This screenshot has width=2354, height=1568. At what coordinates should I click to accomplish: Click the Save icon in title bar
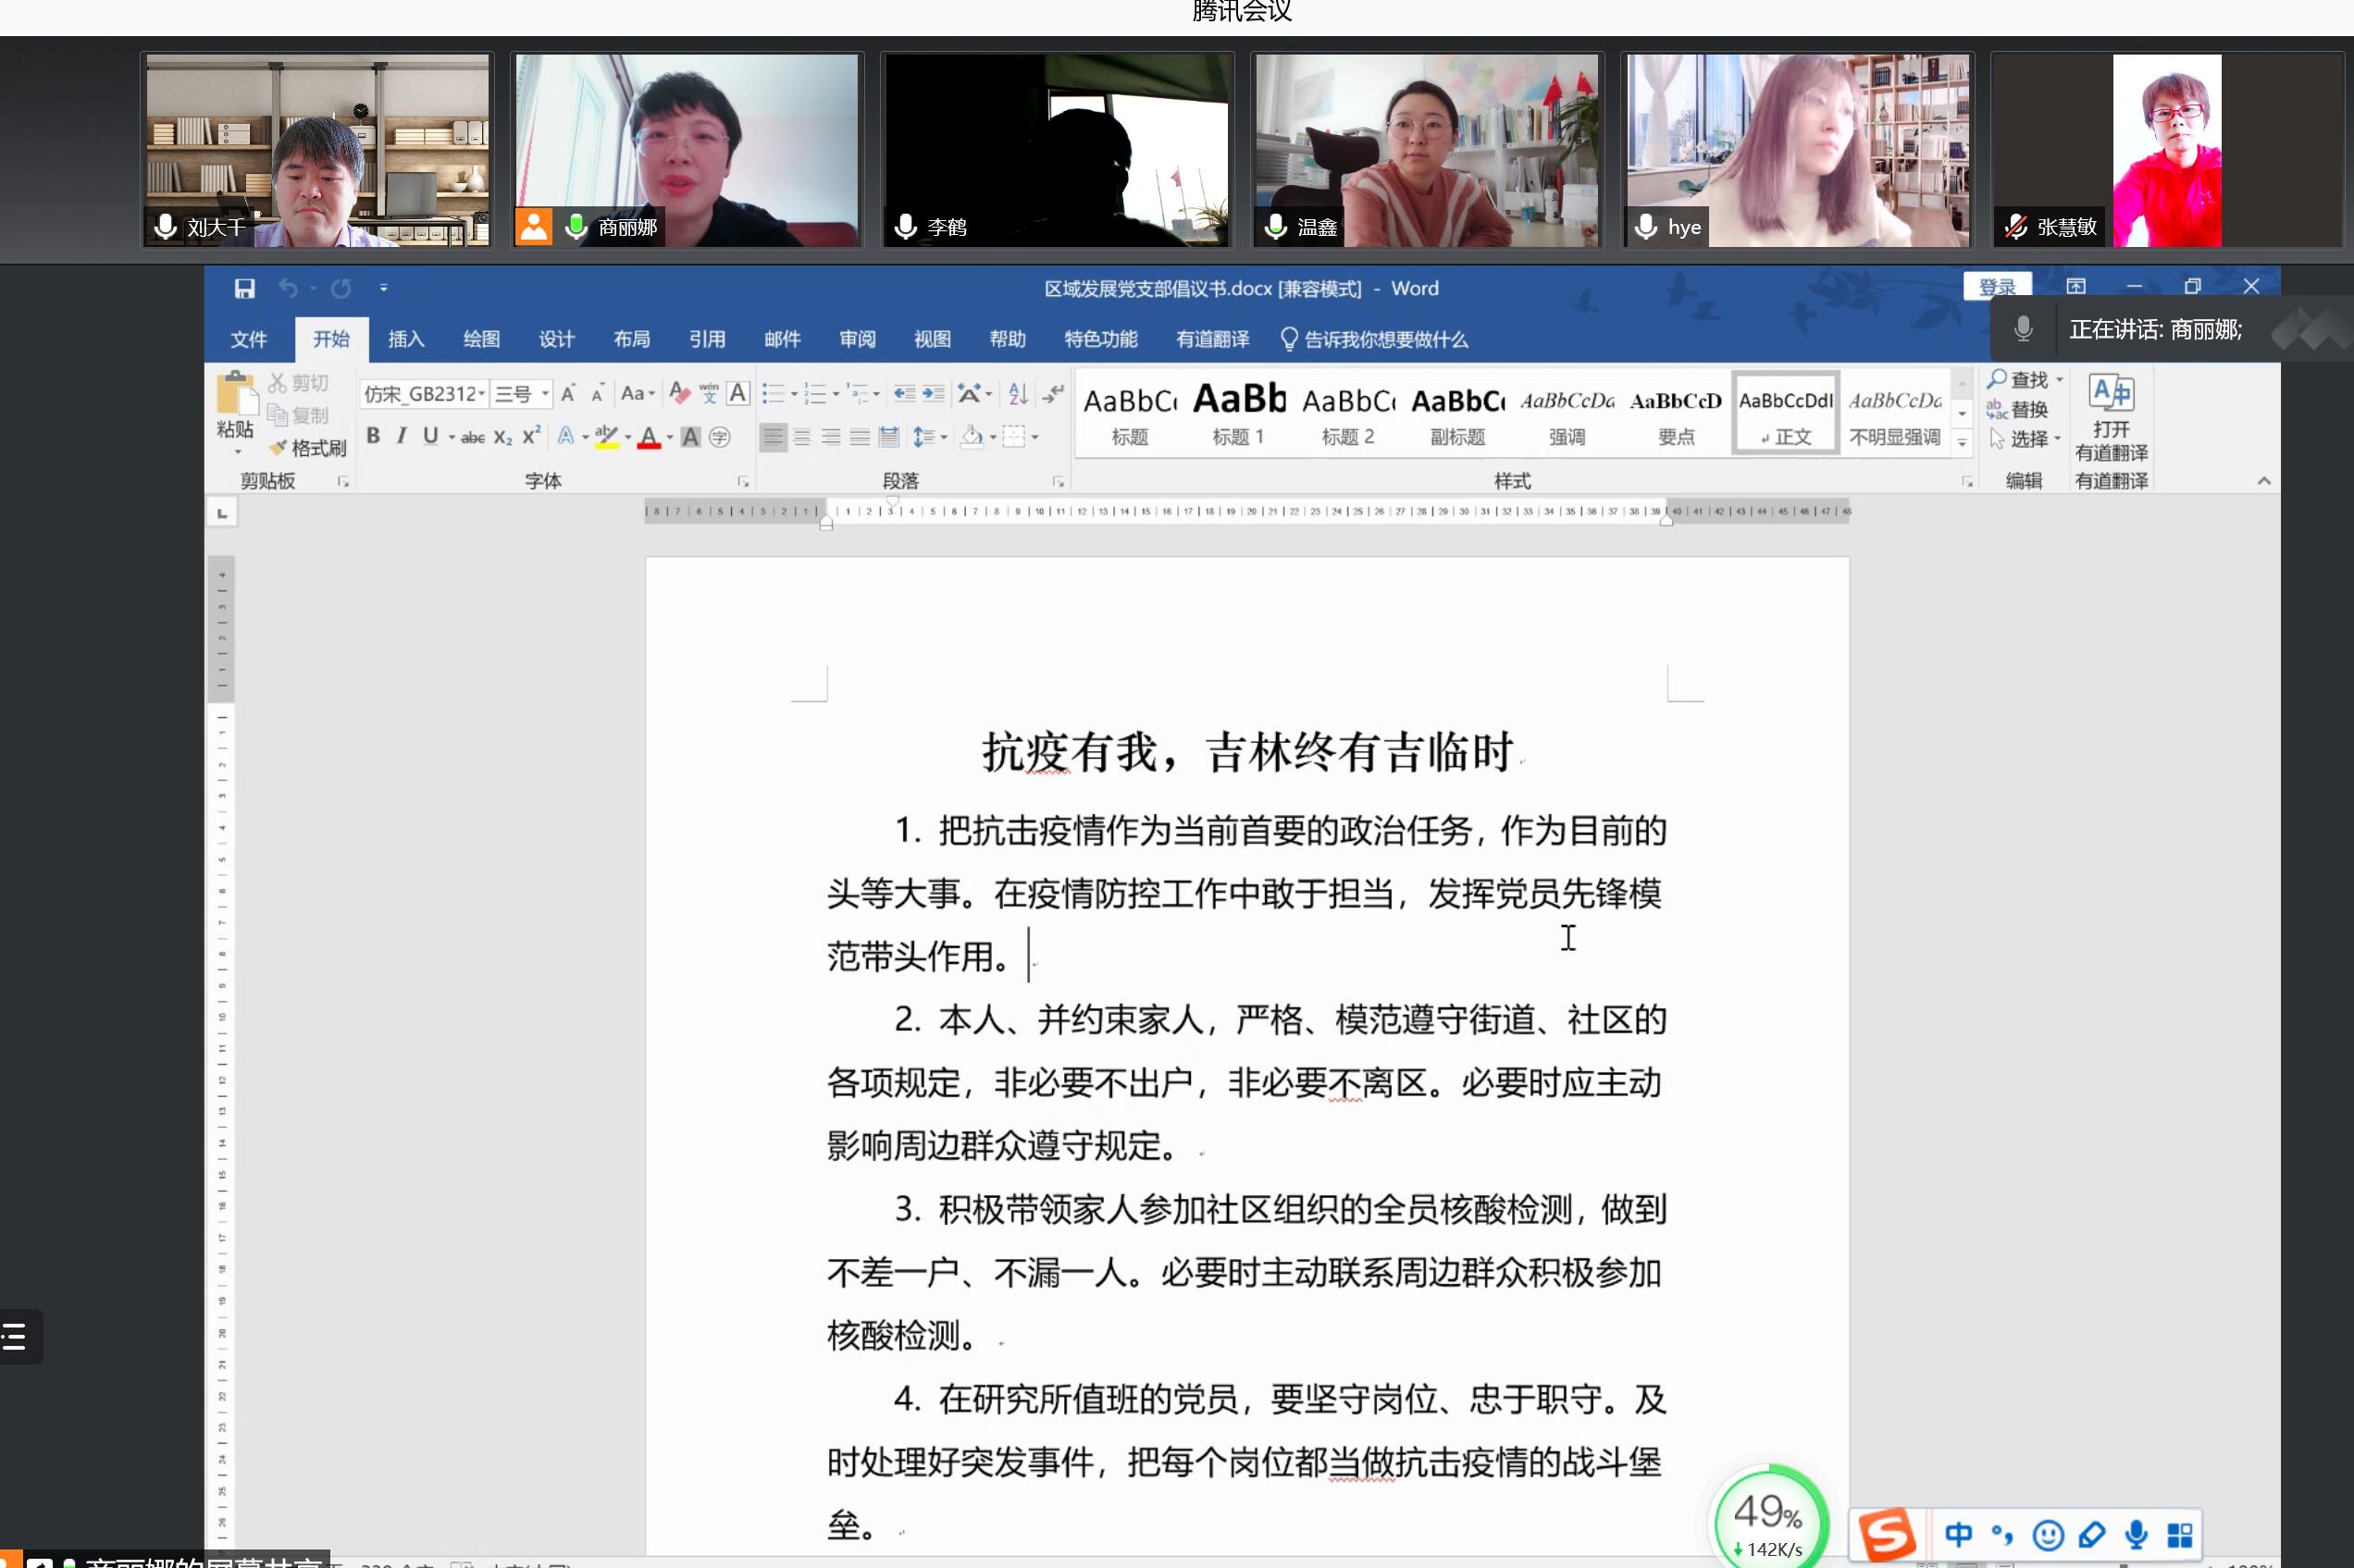coord(244,288)
